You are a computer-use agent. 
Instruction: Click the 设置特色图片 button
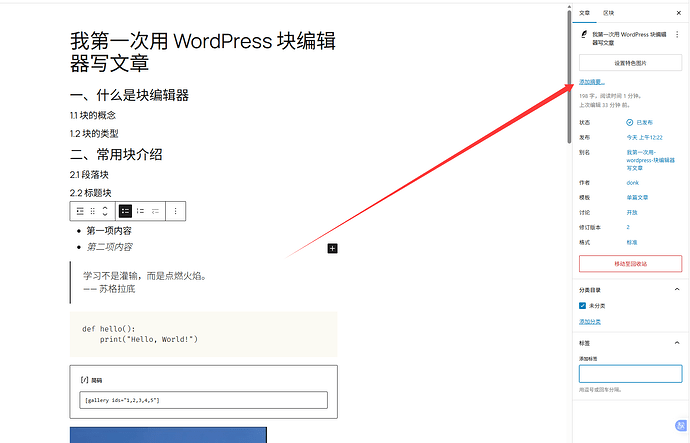click(x=631, y=63)
